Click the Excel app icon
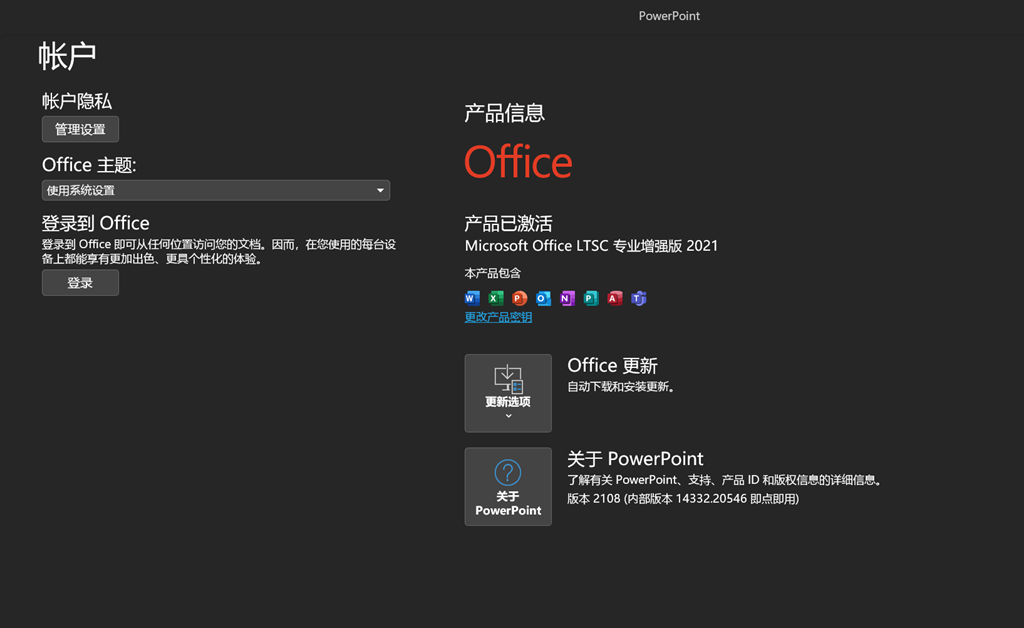Viewport: 1024px width, 628px height. 496,298
